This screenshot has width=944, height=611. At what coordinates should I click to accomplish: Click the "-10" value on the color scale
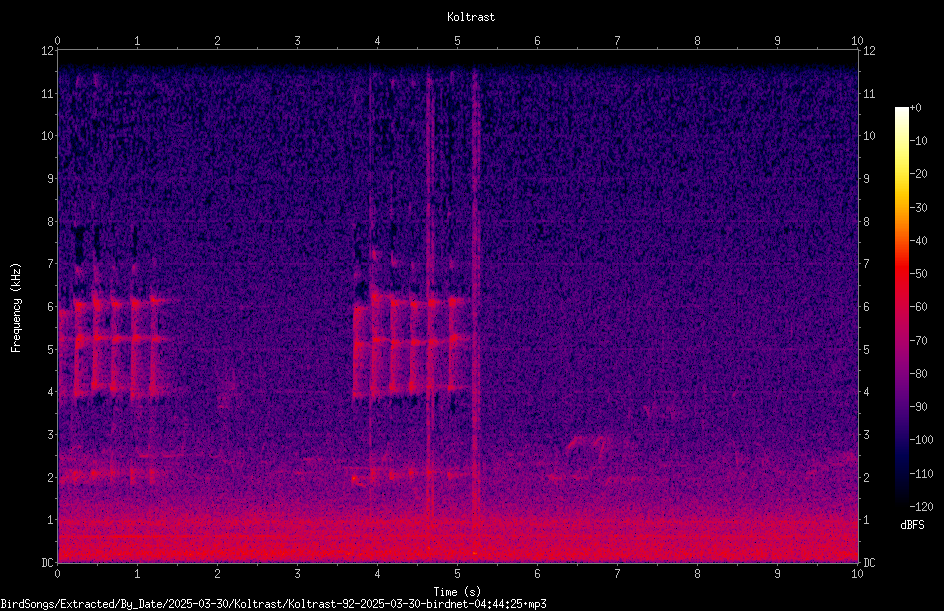(918, 141)
